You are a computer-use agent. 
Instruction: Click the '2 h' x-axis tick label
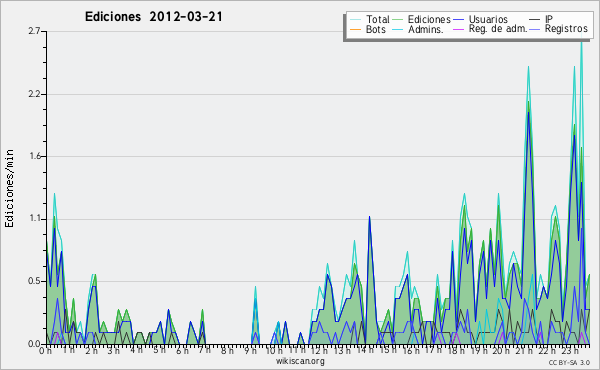click(91, 351)
